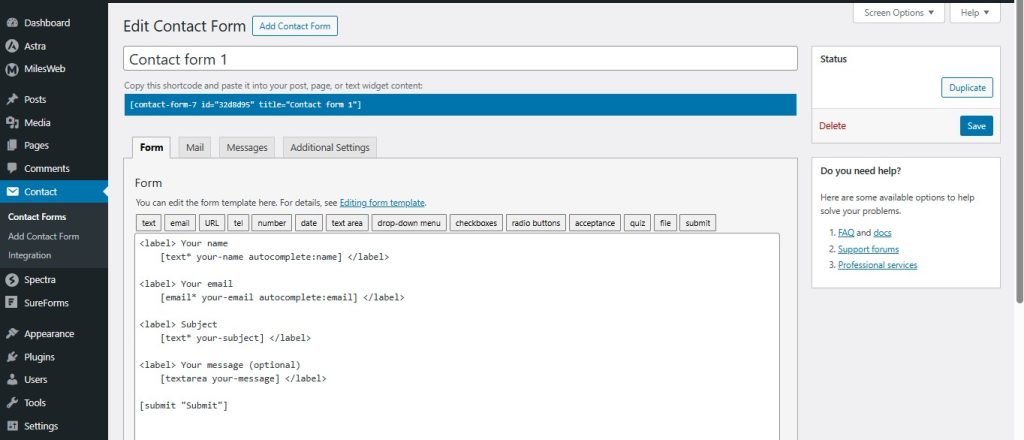Viewport: 1024px width, 440px height.
Task: Insert a submit tag
Action: point(697,223)
